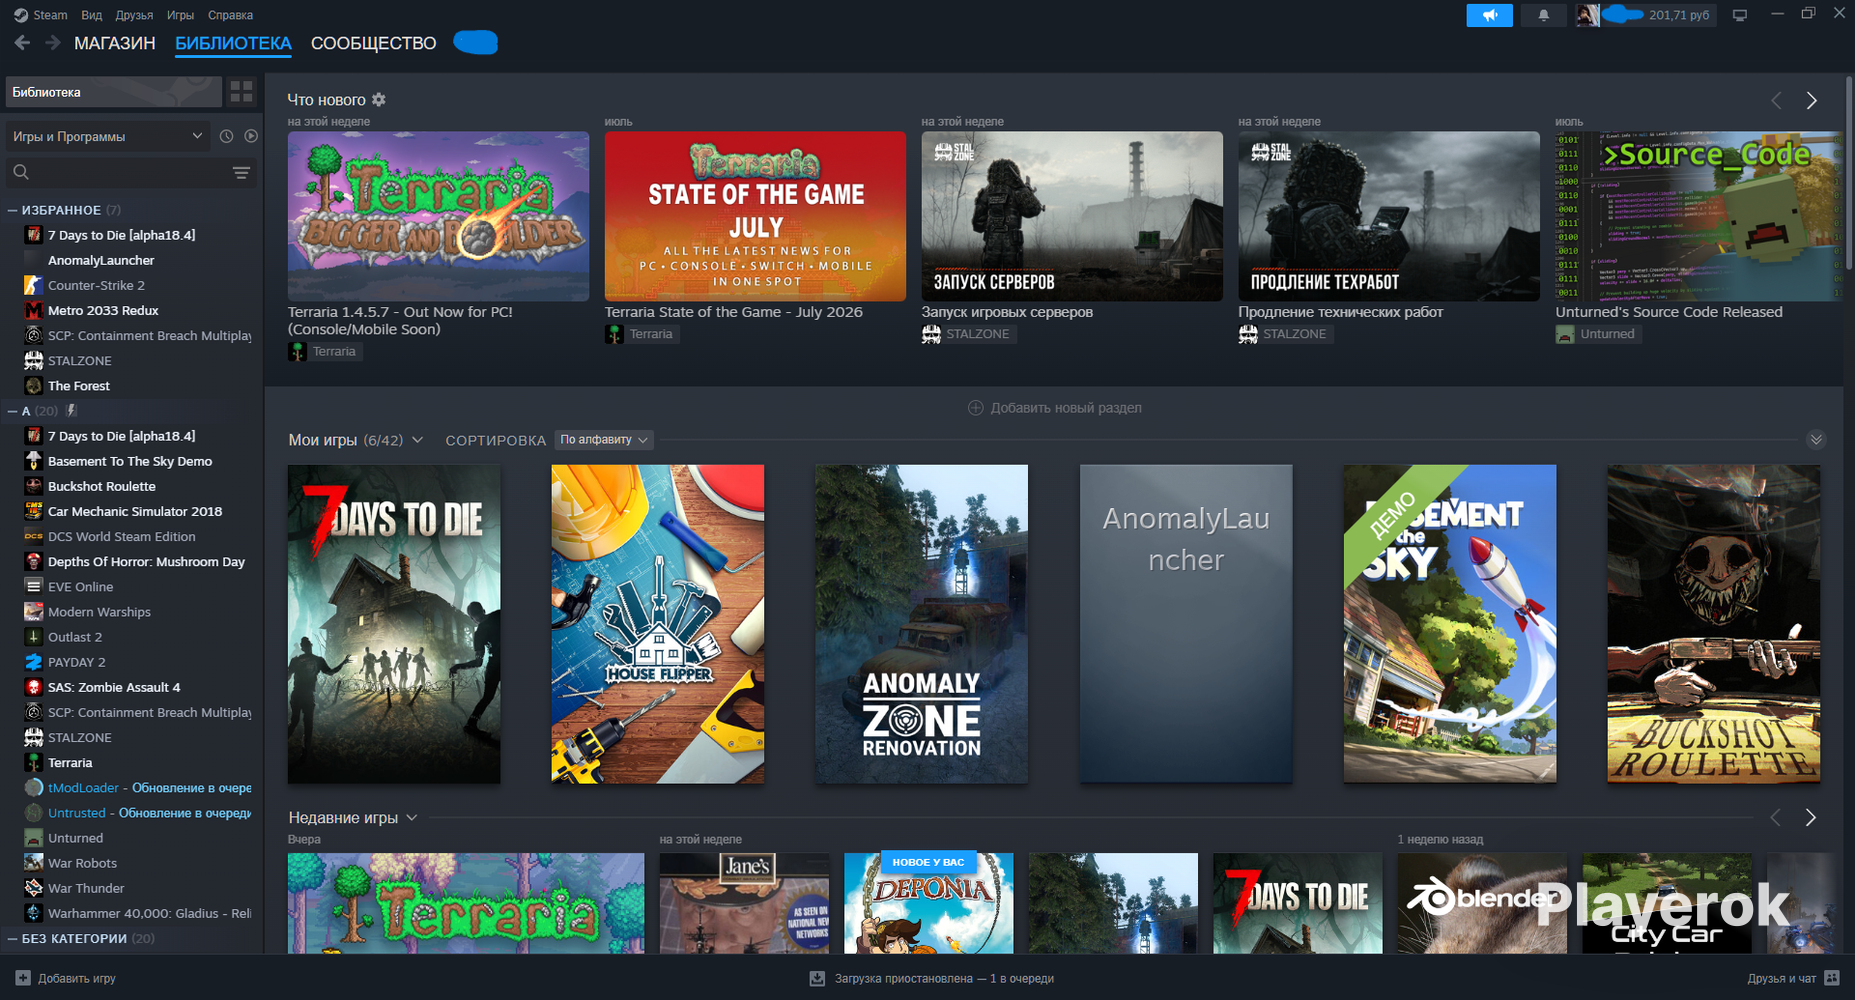Open the Deponia tile in recent games

(929, 903)
